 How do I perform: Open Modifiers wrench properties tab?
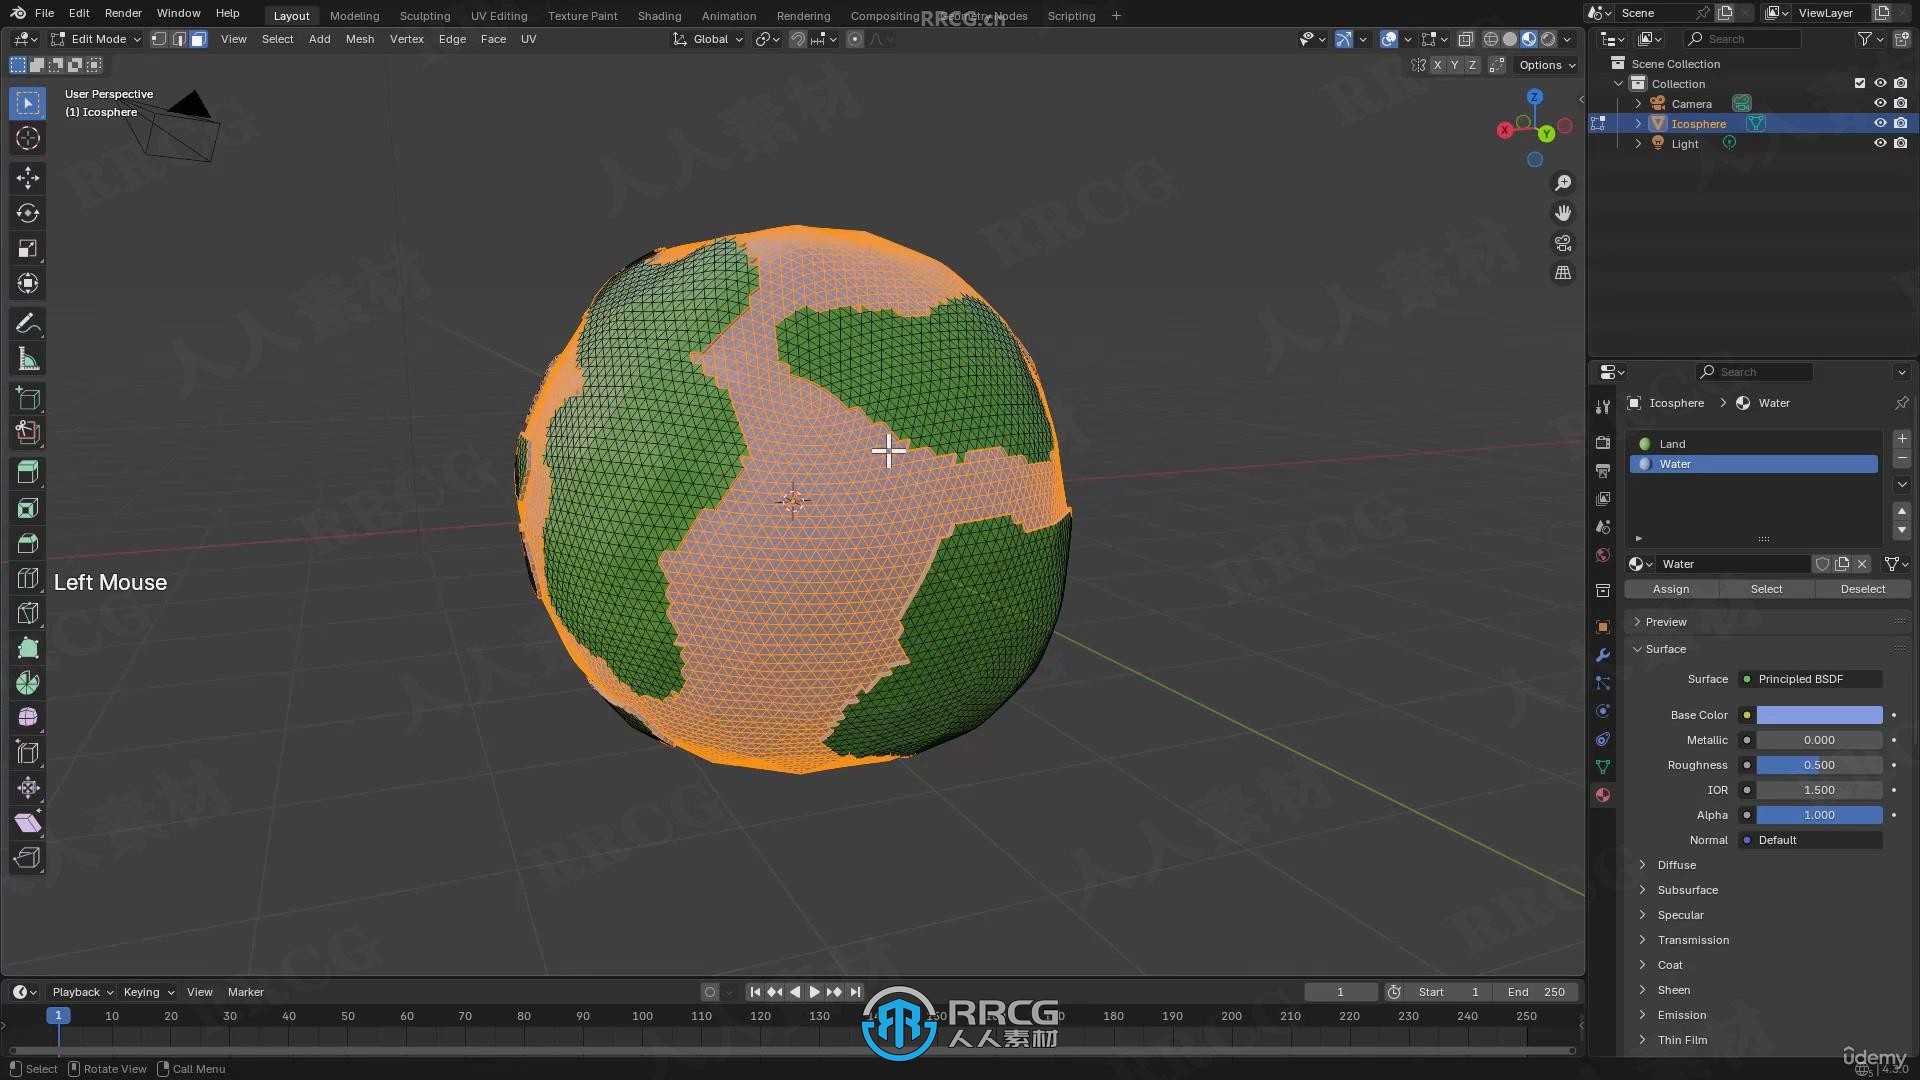[x=1603, y=655]
